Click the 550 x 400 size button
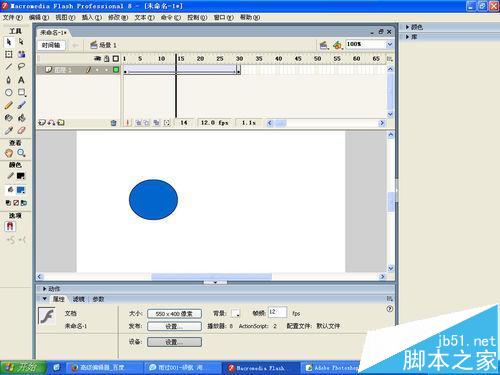 tap(174, 314)
